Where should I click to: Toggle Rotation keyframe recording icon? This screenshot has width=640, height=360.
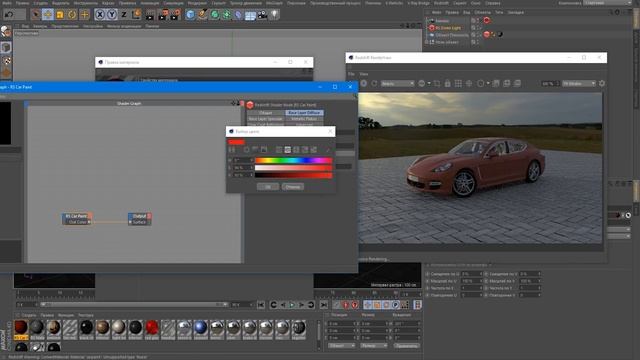(386, 305)
